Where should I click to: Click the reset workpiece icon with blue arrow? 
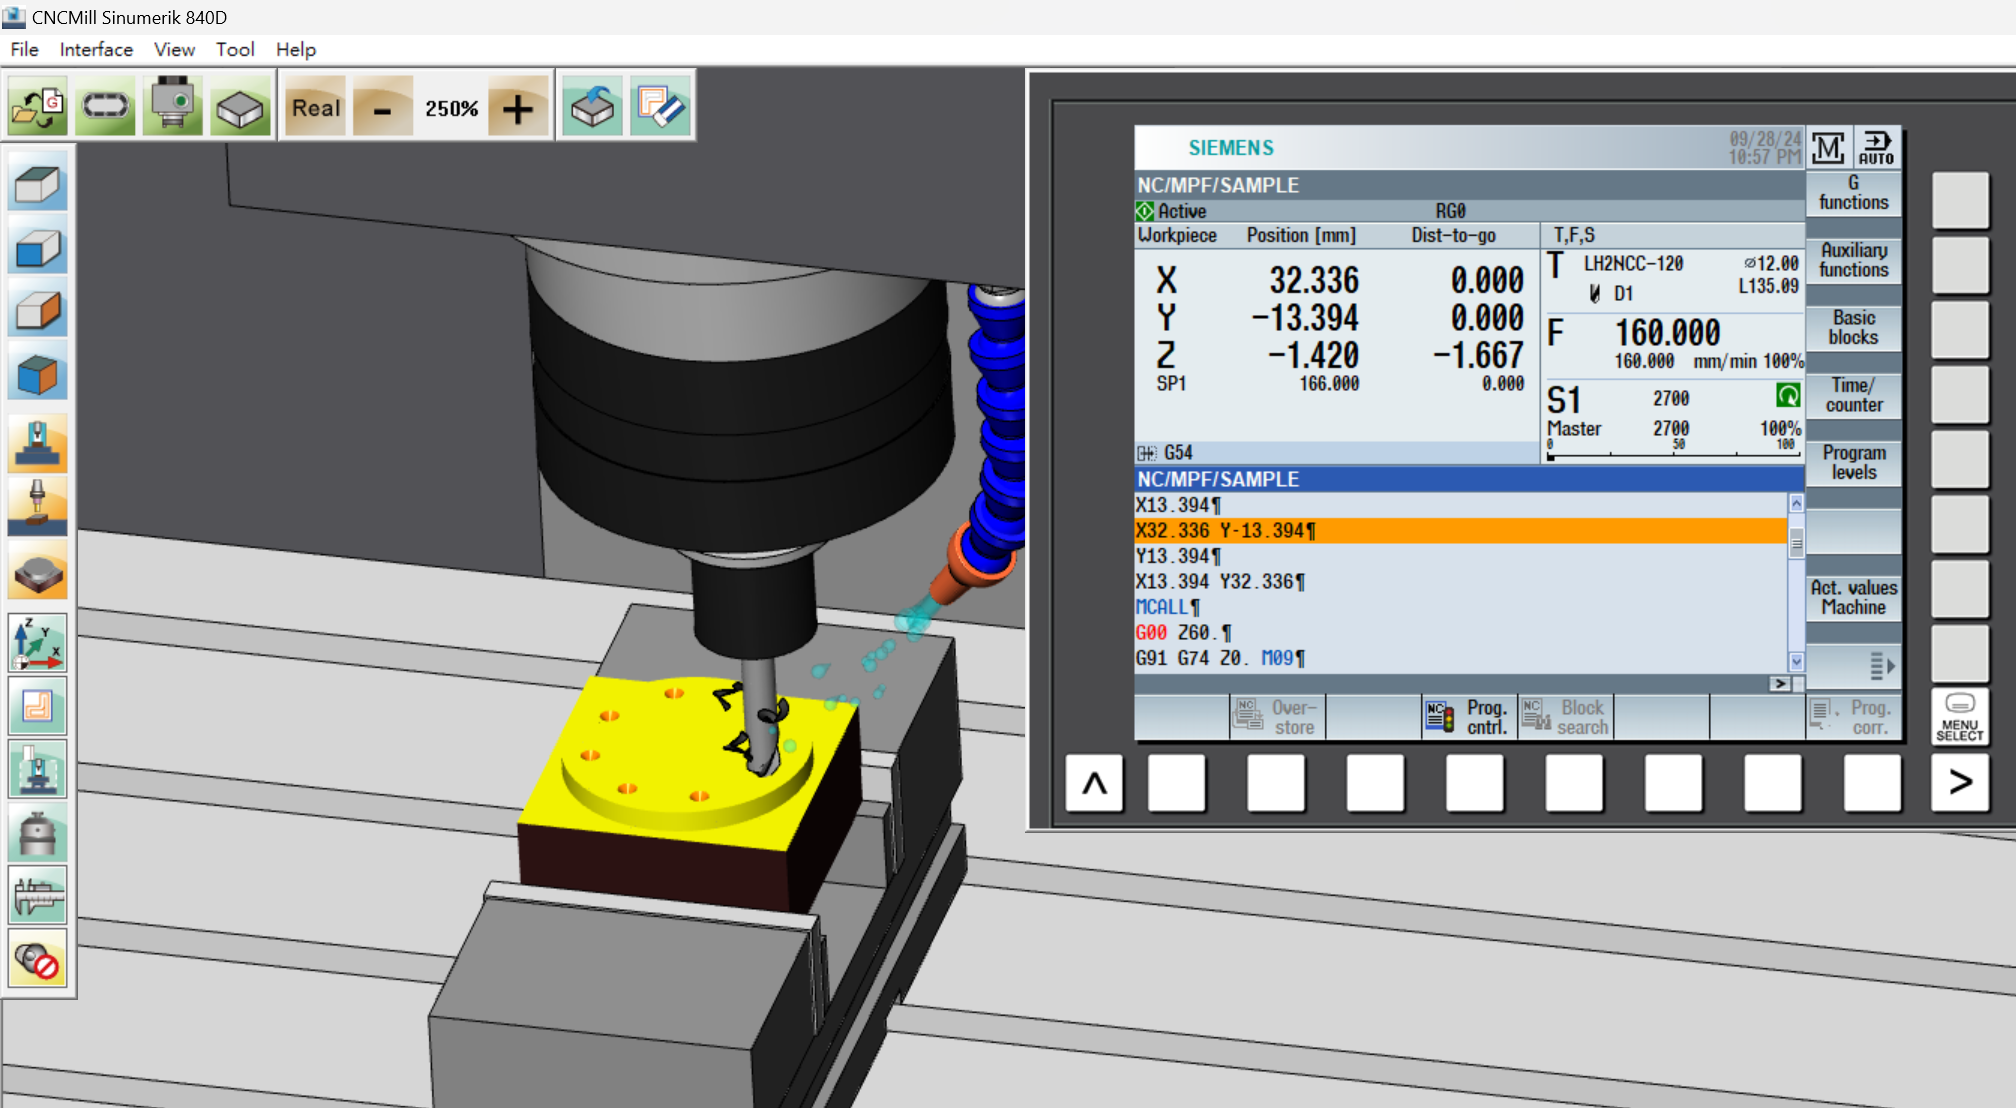click(592, 107)
